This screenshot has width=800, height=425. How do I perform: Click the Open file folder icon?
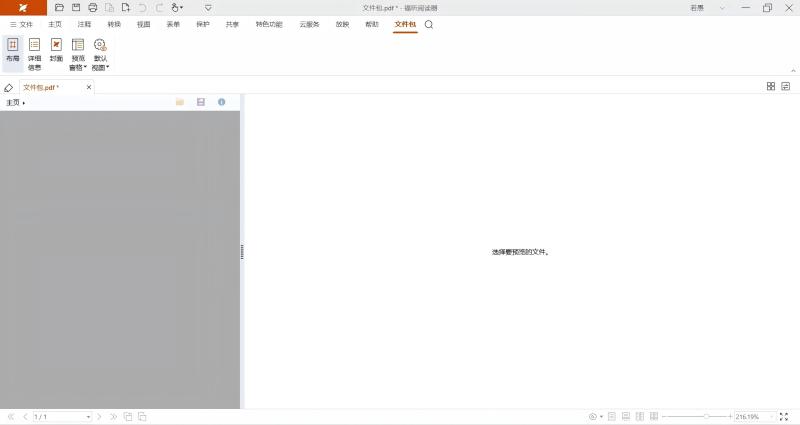(59, 7)
